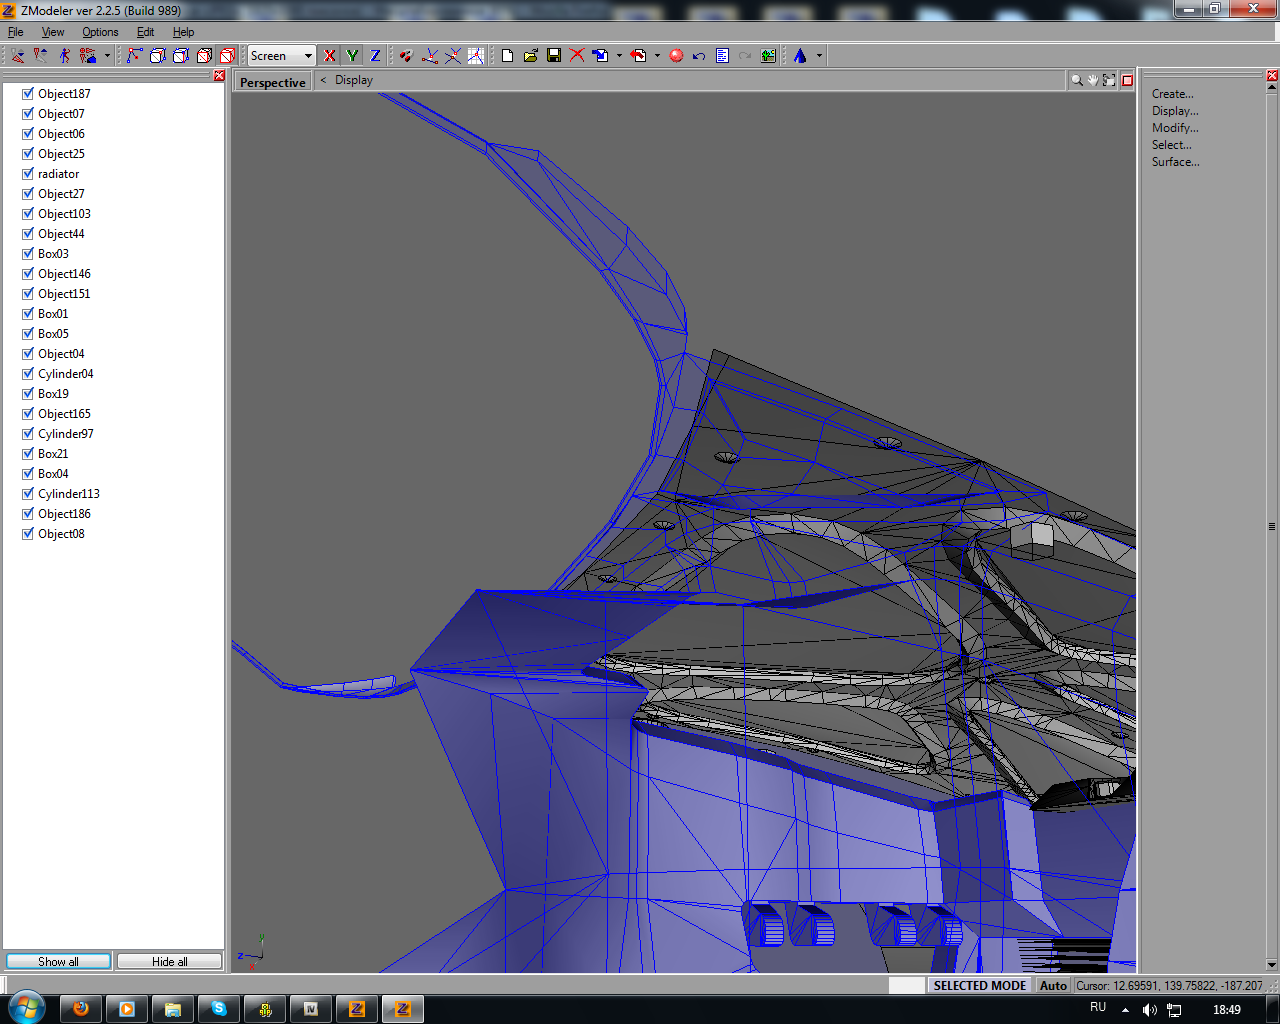Toggle visibility checkbox for Object187
Image resolution: width=1280 pixels, height=1024 pixels.
pos(28,94)
